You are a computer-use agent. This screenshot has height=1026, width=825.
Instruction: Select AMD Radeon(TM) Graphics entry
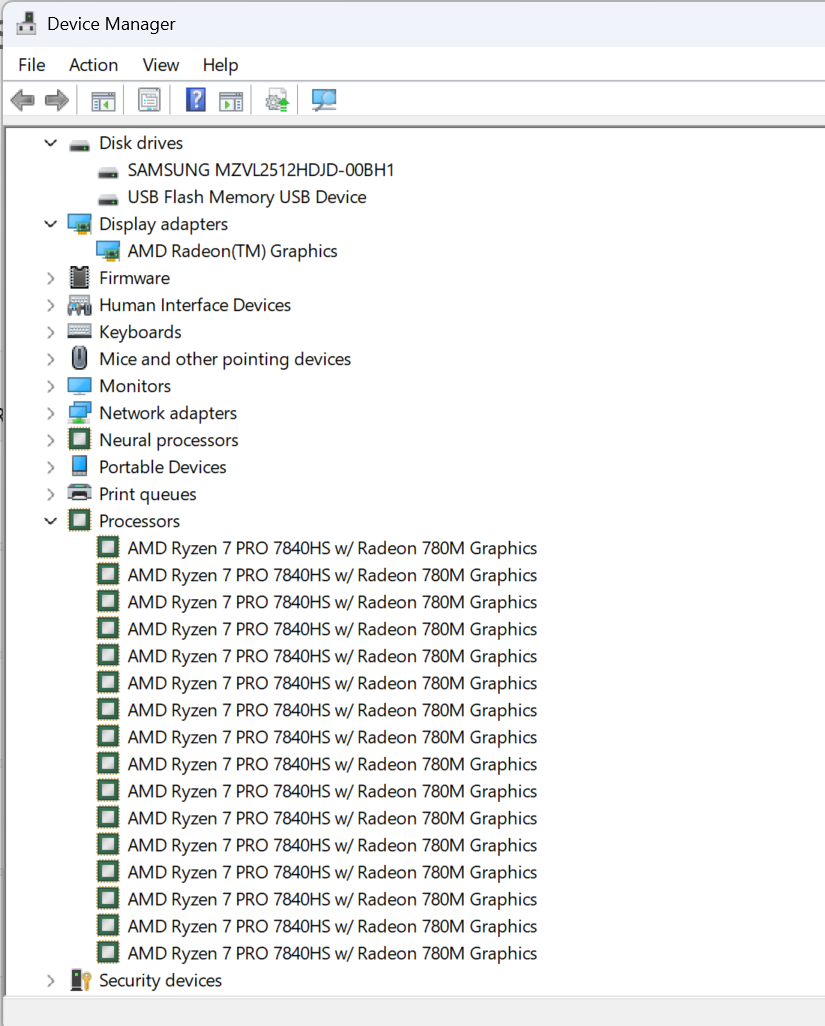click(x=232, y=251)
